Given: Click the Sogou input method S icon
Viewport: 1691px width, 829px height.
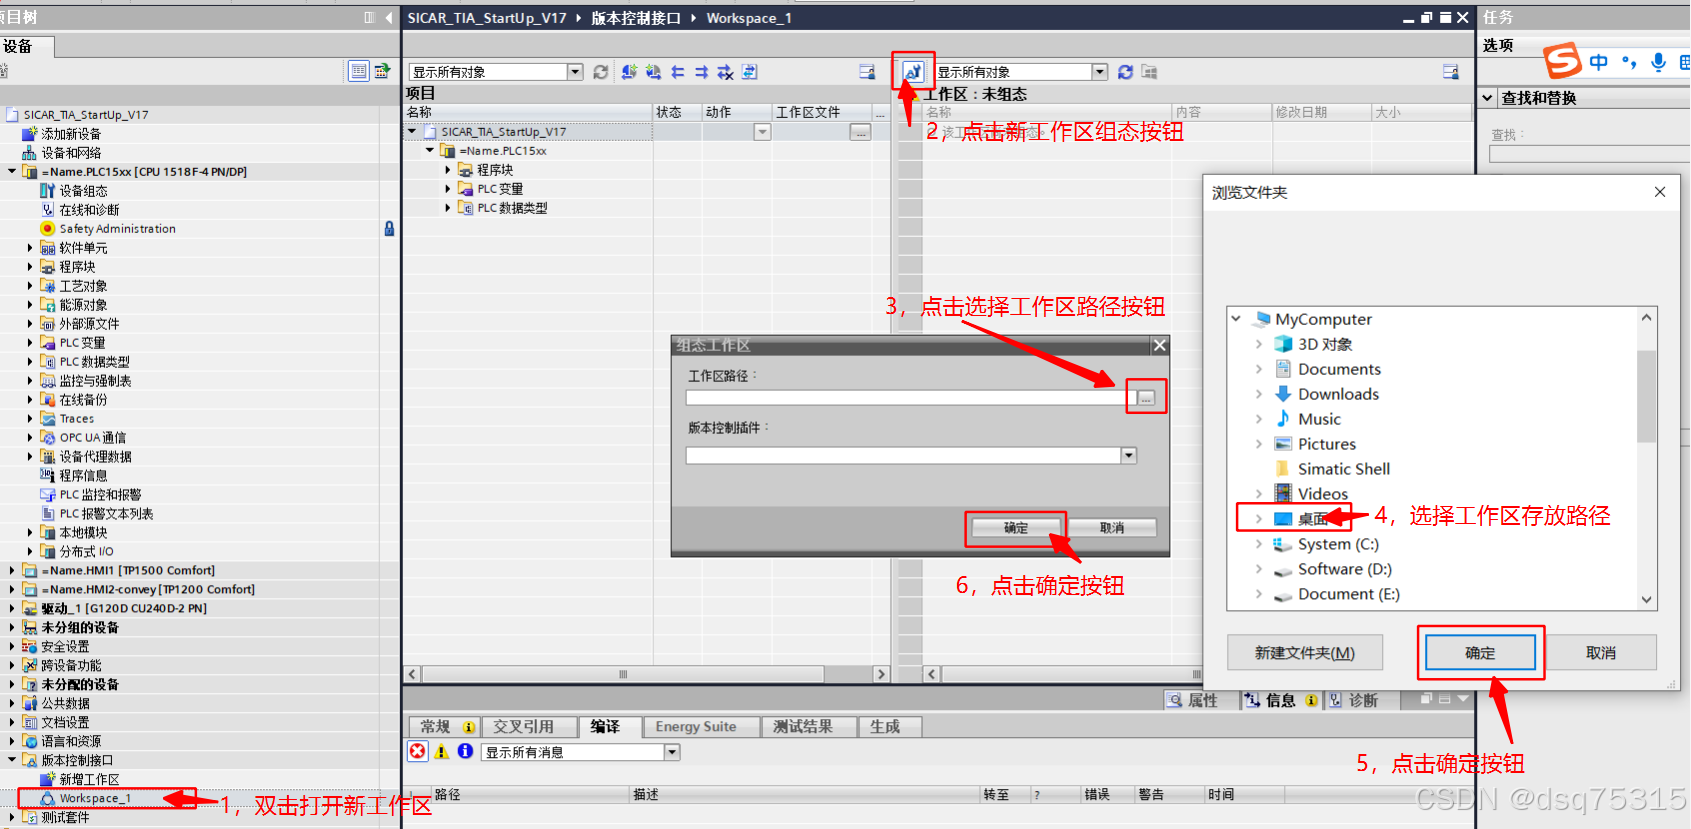Looking at the screenshot, I should point(1563,61).
